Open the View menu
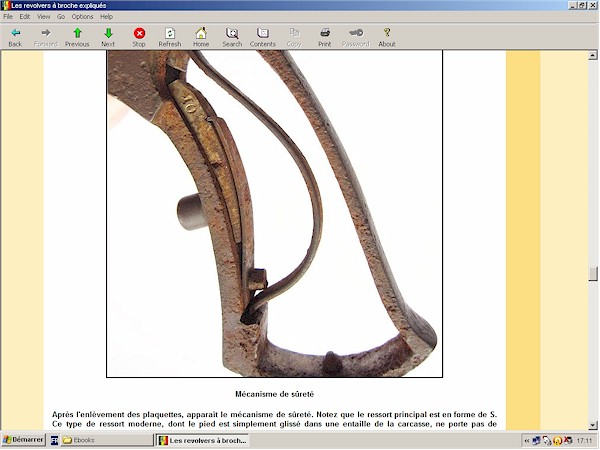 (43, 17)
